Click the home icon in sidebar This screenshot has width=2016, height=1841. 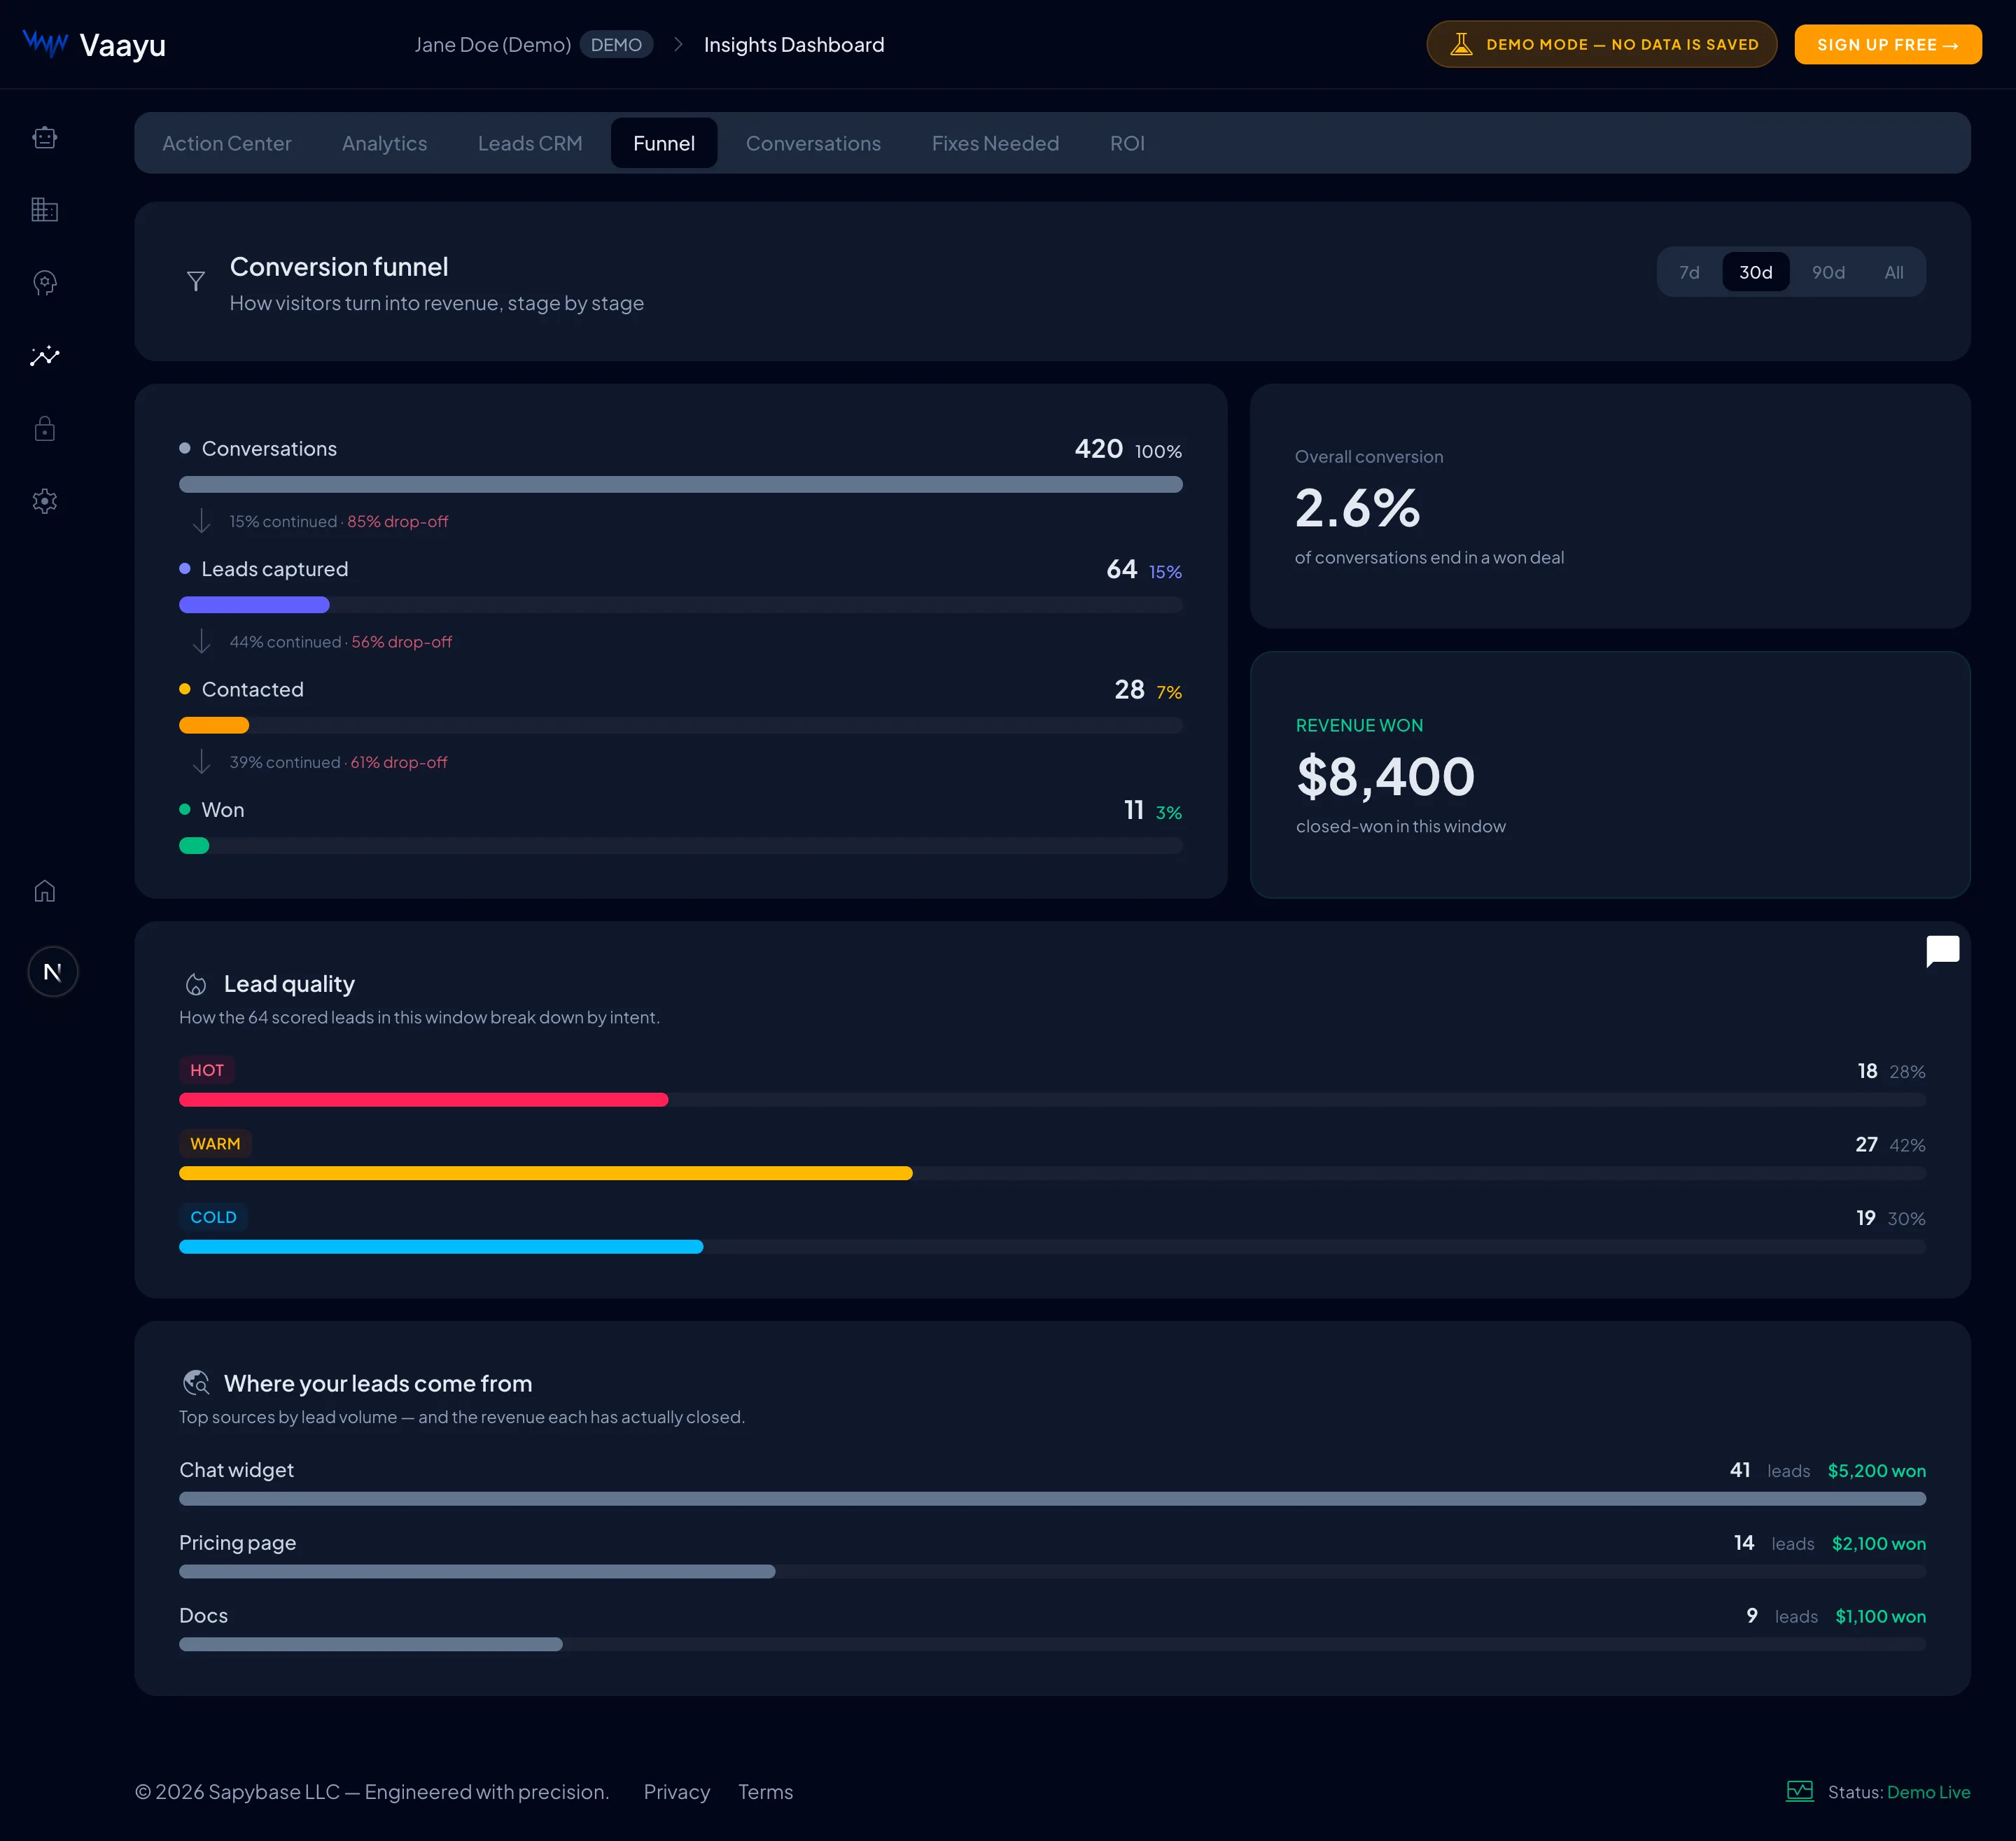44,891
